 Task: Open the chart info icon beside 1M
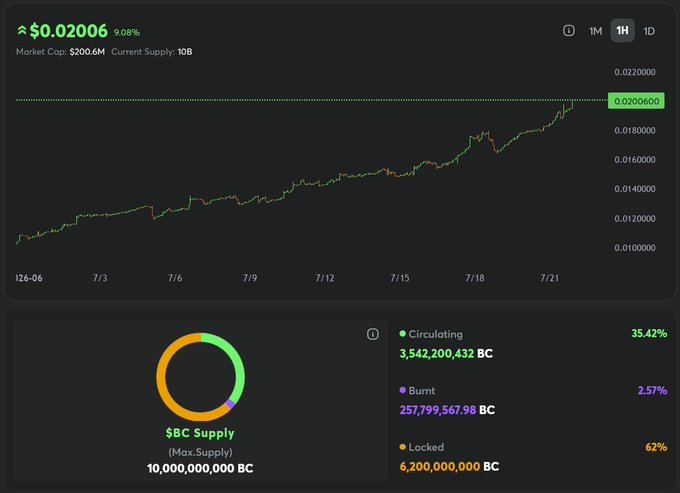pos(569,30)
